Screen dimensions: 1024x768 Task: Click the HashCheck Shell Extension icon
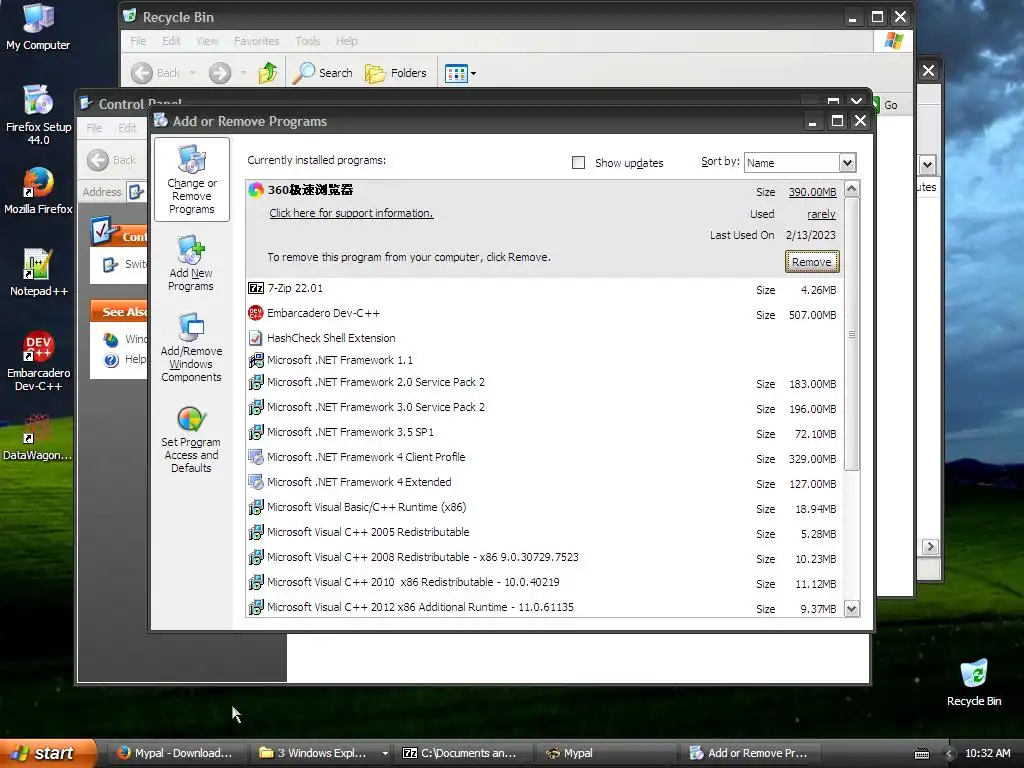256,338
